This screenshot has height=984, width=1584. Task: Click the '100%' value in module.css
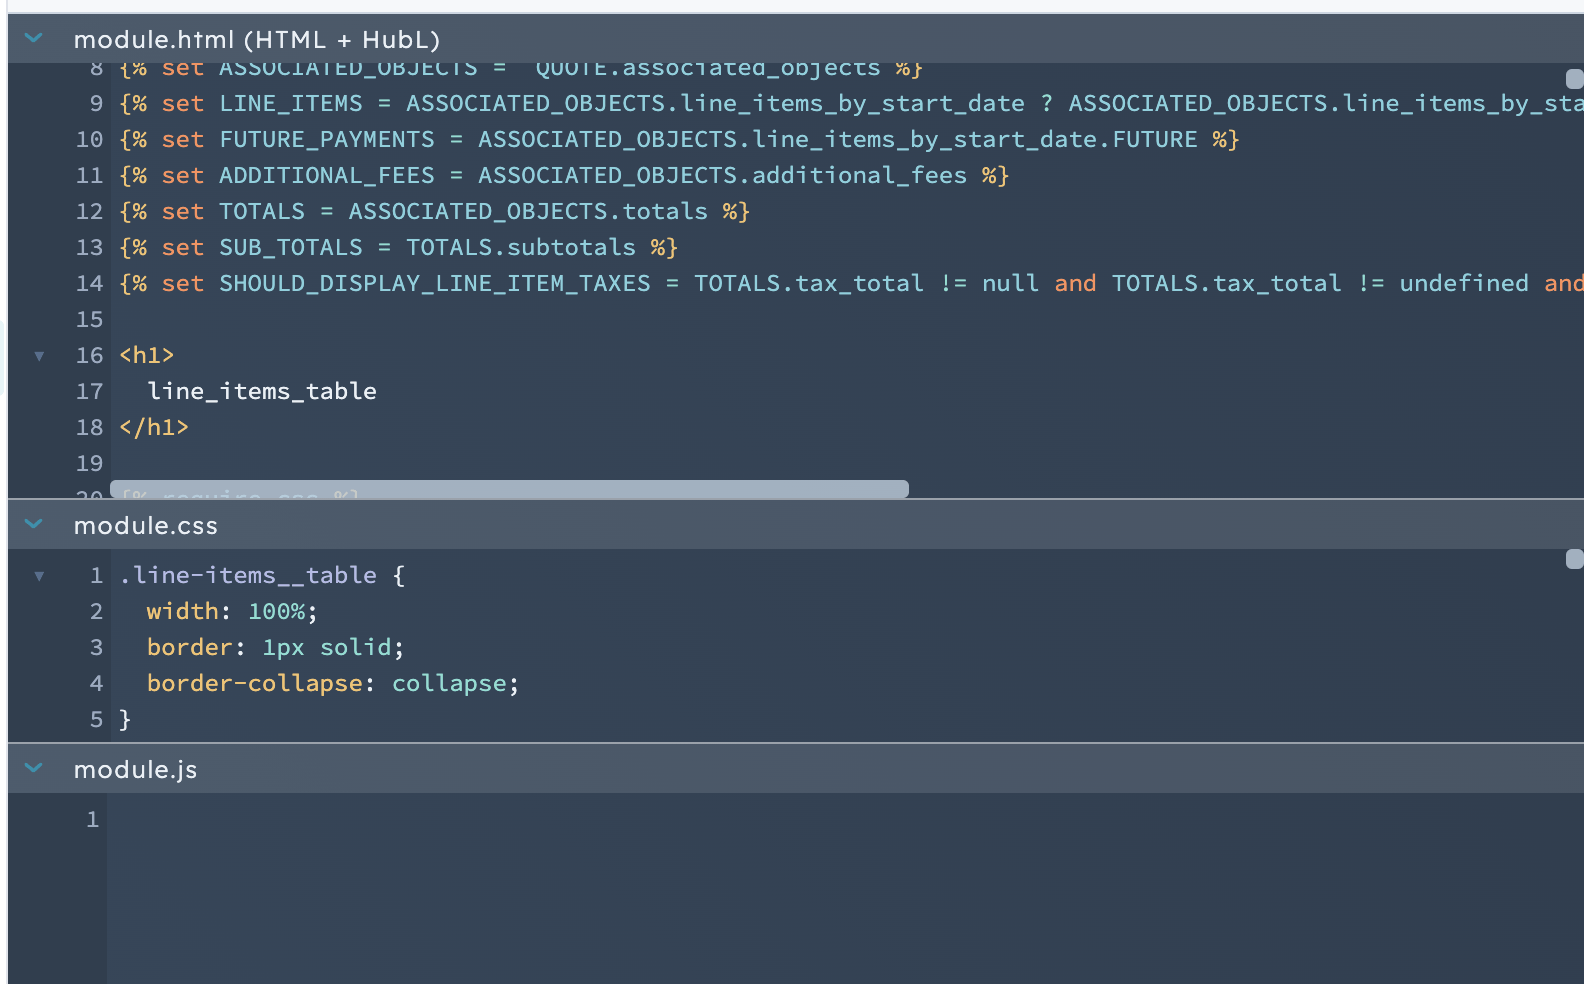point(277,612)
